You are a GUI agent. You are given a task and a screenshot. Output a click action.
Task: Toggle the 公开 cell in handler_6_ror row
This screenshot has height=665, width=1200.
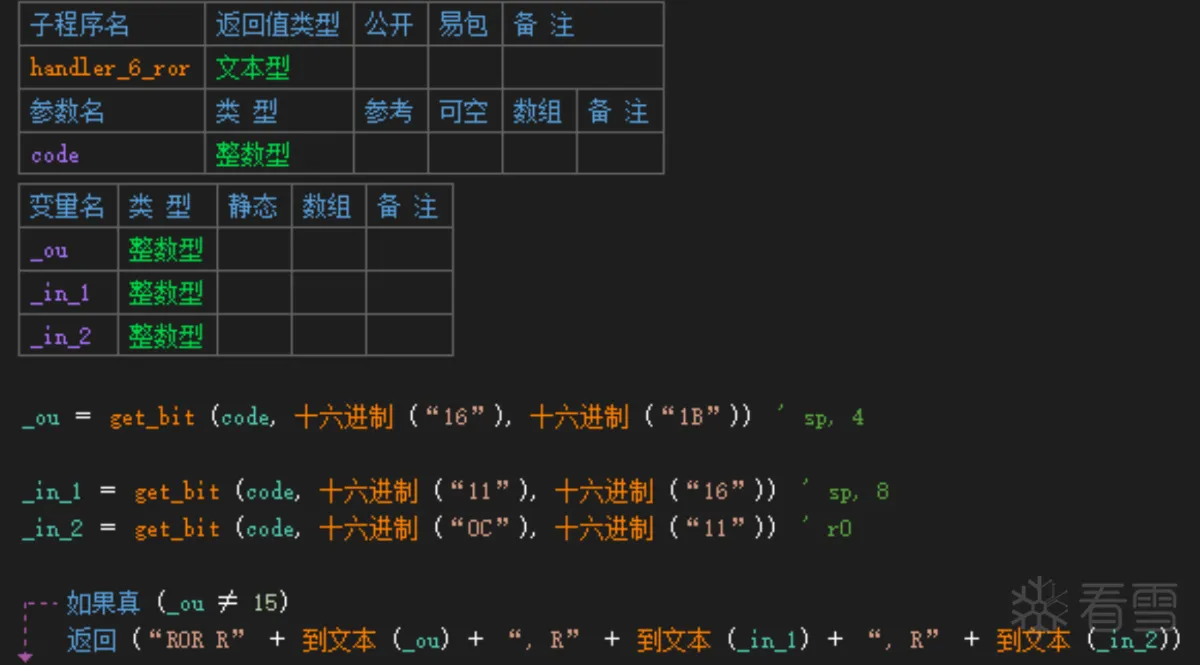(x=391, y=68)
